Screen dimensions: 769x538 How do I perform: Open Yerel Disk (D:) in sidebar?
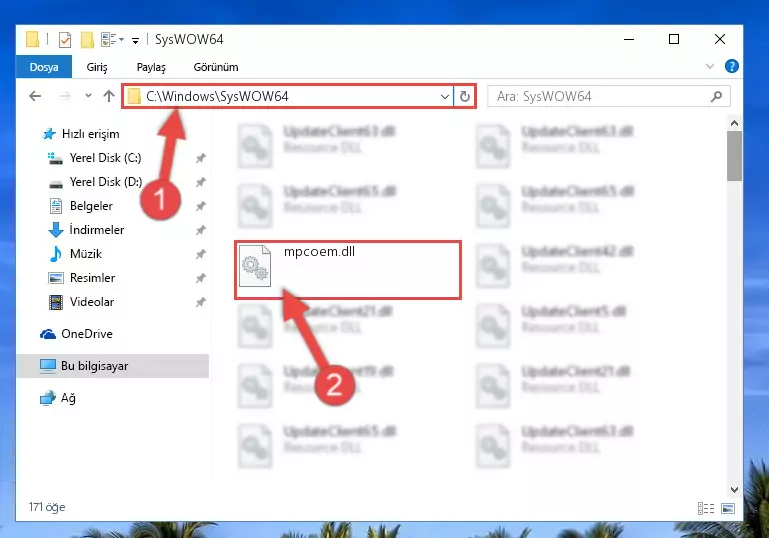(106, 182)
